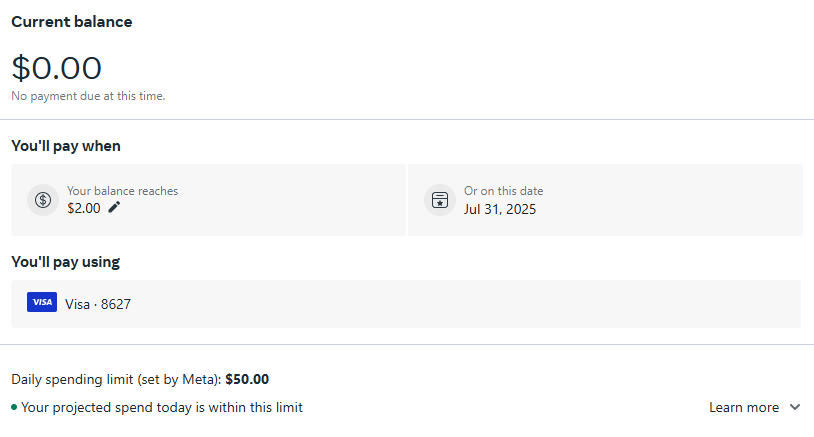Click the blue Visa card logo
This screenshot has width=814, height=437.
pyautogui.click(x=42, y=302)
